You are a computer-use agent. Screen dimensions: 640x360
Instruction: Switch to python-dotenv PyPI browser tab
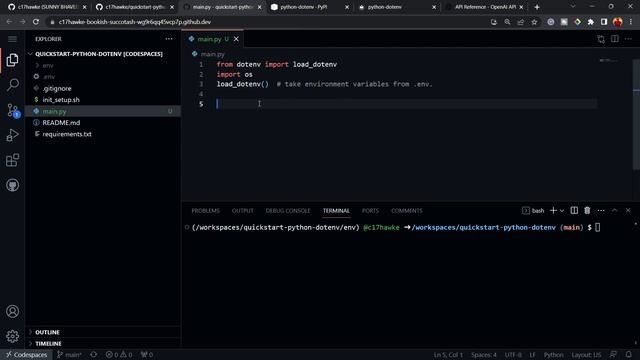309,7
